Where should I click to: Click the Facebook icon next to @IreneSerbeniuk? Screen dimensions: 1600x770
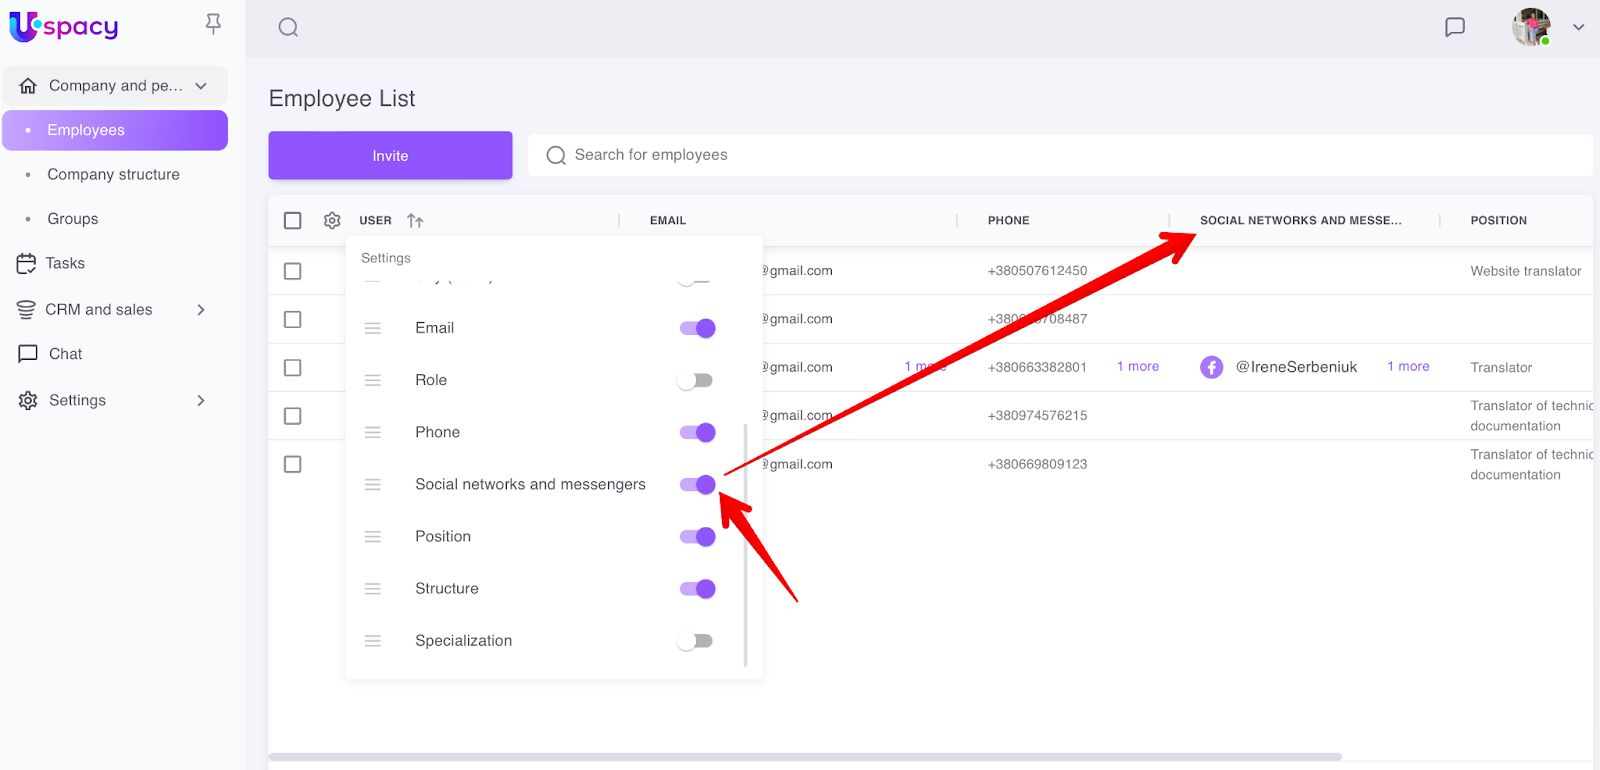coord(1211,367)
